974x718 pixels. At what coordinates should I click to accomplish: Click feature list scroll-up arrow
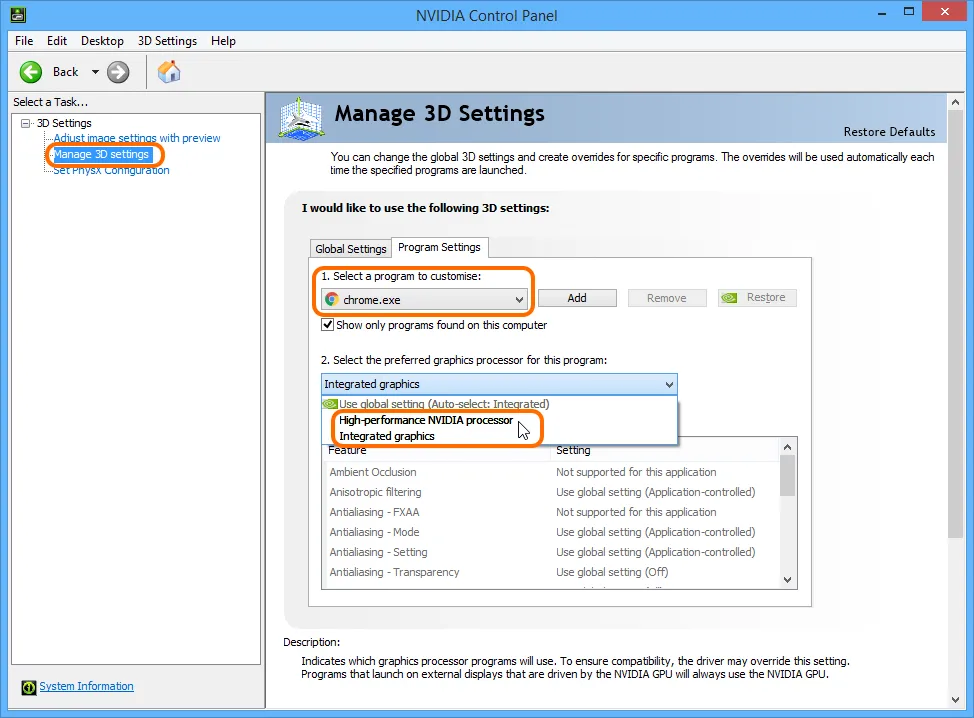(788, 447)
